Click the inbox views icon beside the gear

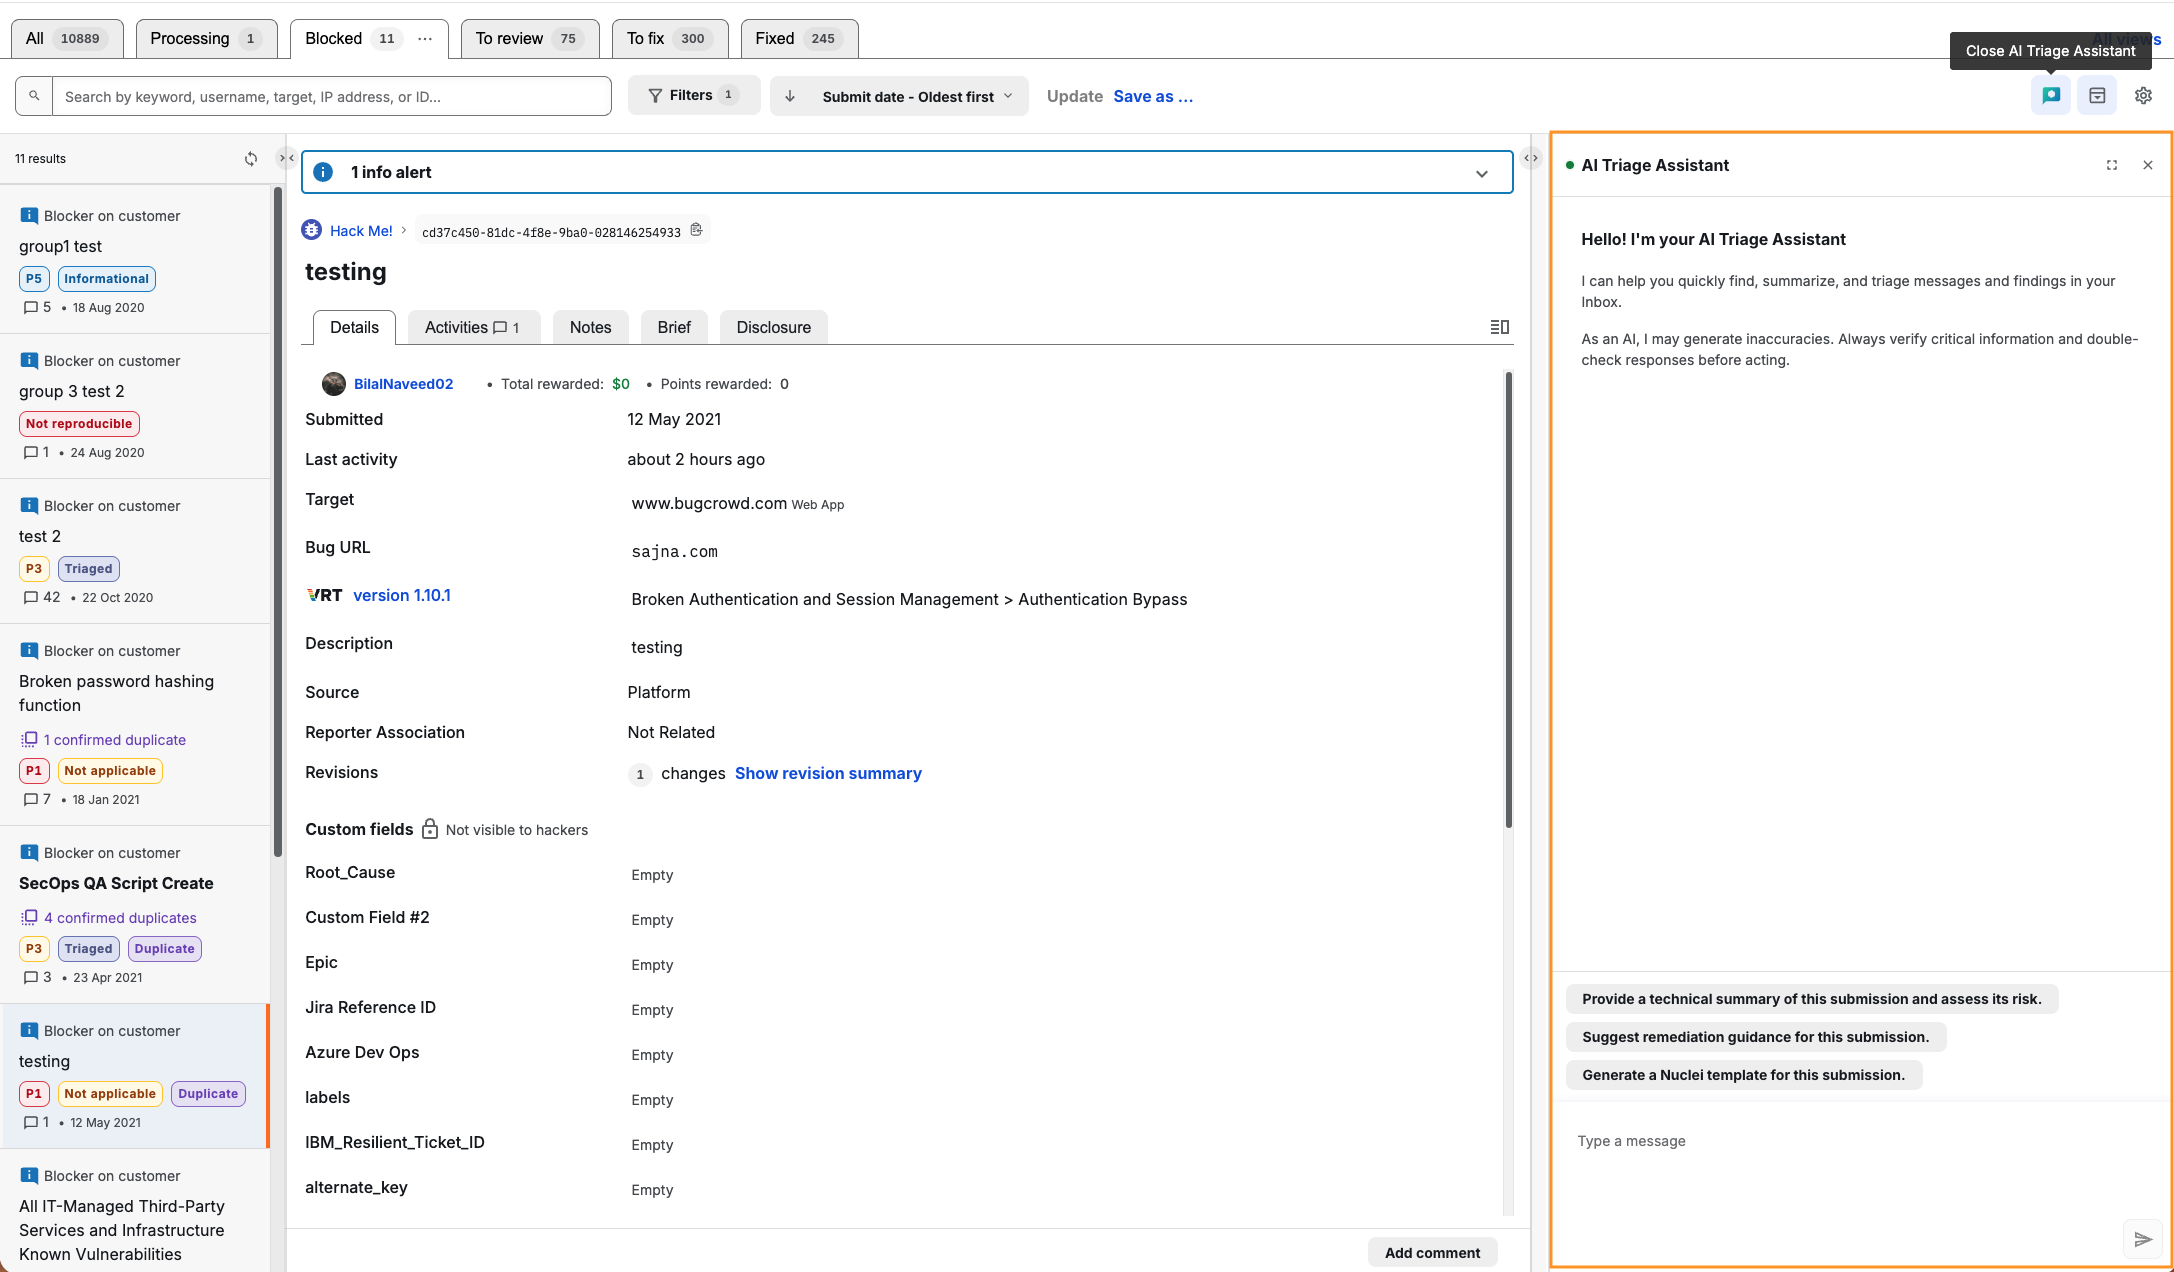pyautogui.click(x=2097, y=95)
